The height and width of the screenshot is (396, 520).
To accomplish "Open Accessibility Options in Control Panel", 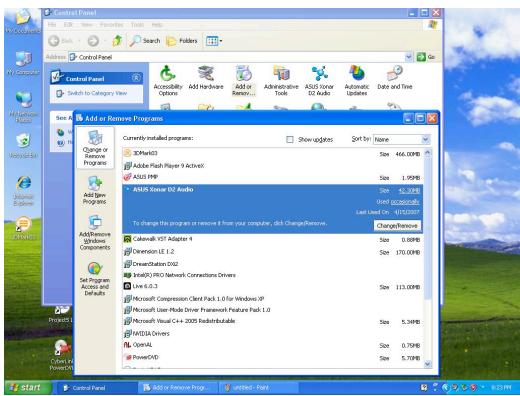I will coord(168,80).
